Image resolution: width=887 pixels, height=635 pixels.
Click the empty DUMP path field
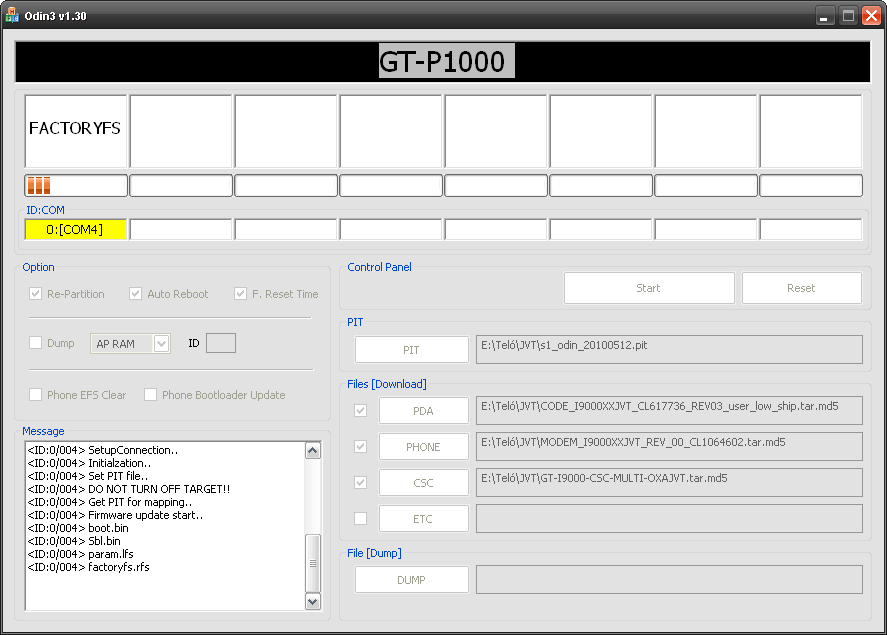point(669,580)
